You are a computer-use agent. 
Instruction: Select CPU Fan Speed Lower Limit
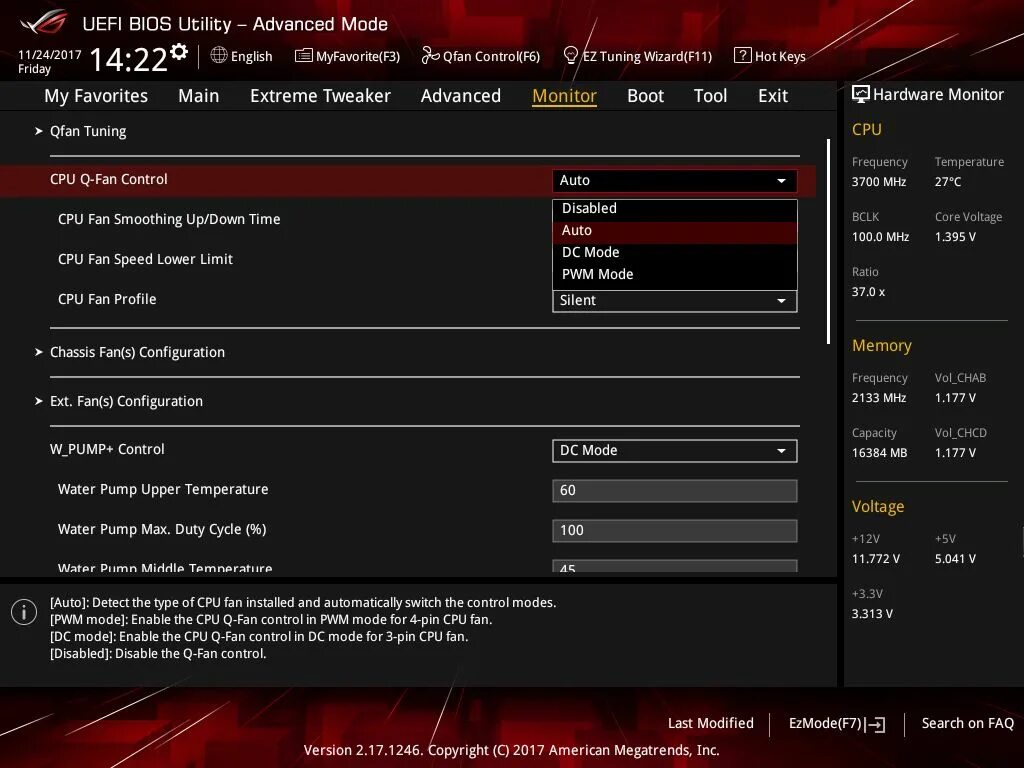(x=145, y=259)
